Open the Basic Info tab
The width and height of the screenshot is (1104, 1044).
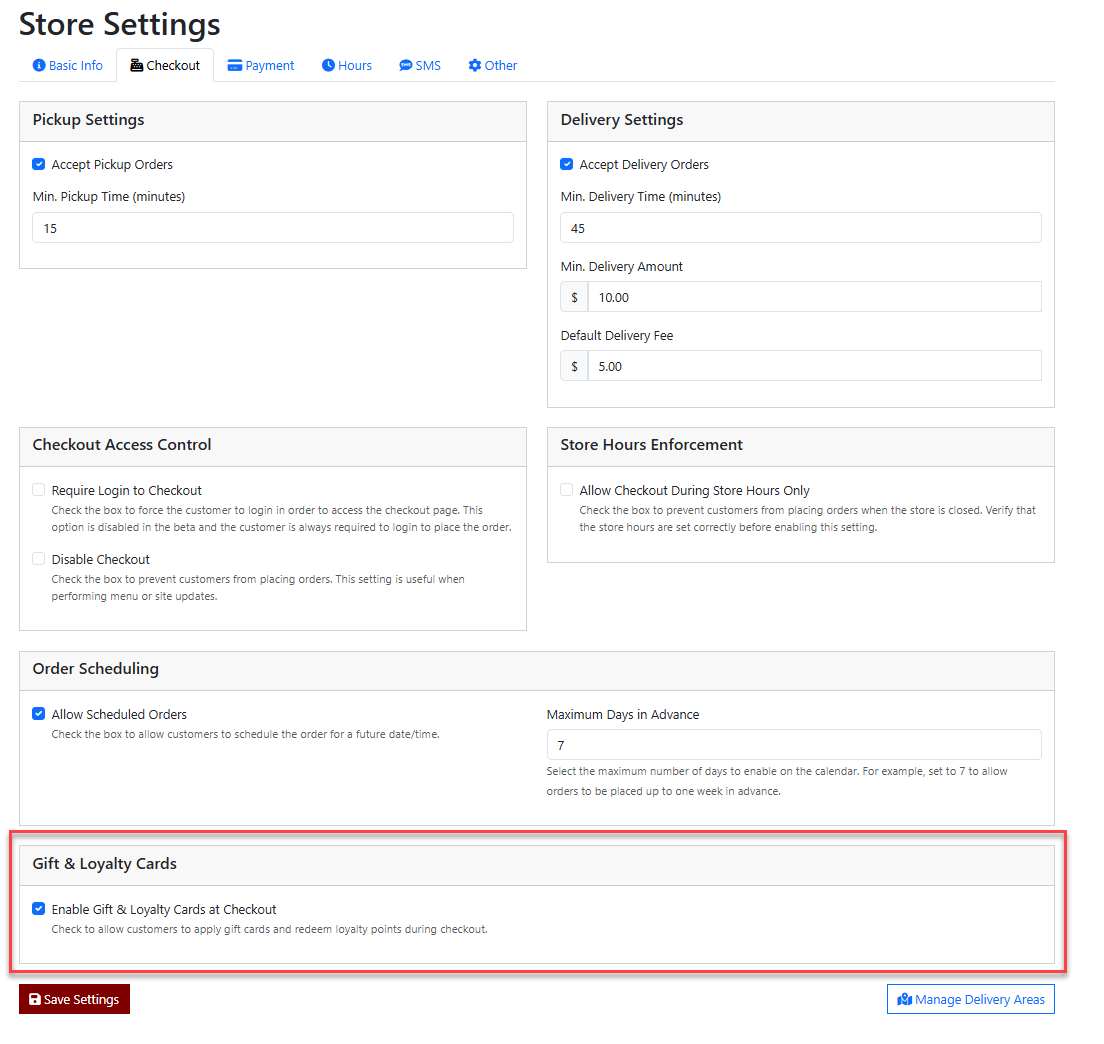(x=67, y=66)
